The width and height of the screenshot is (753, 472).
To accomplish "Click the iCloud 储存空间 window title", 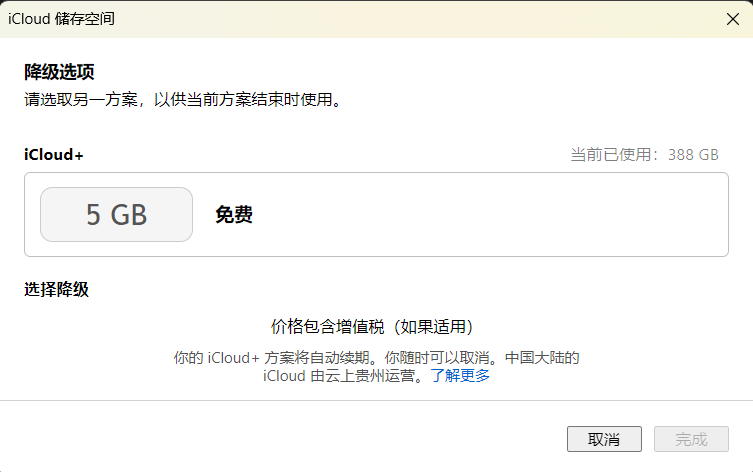I will [61, 18].
